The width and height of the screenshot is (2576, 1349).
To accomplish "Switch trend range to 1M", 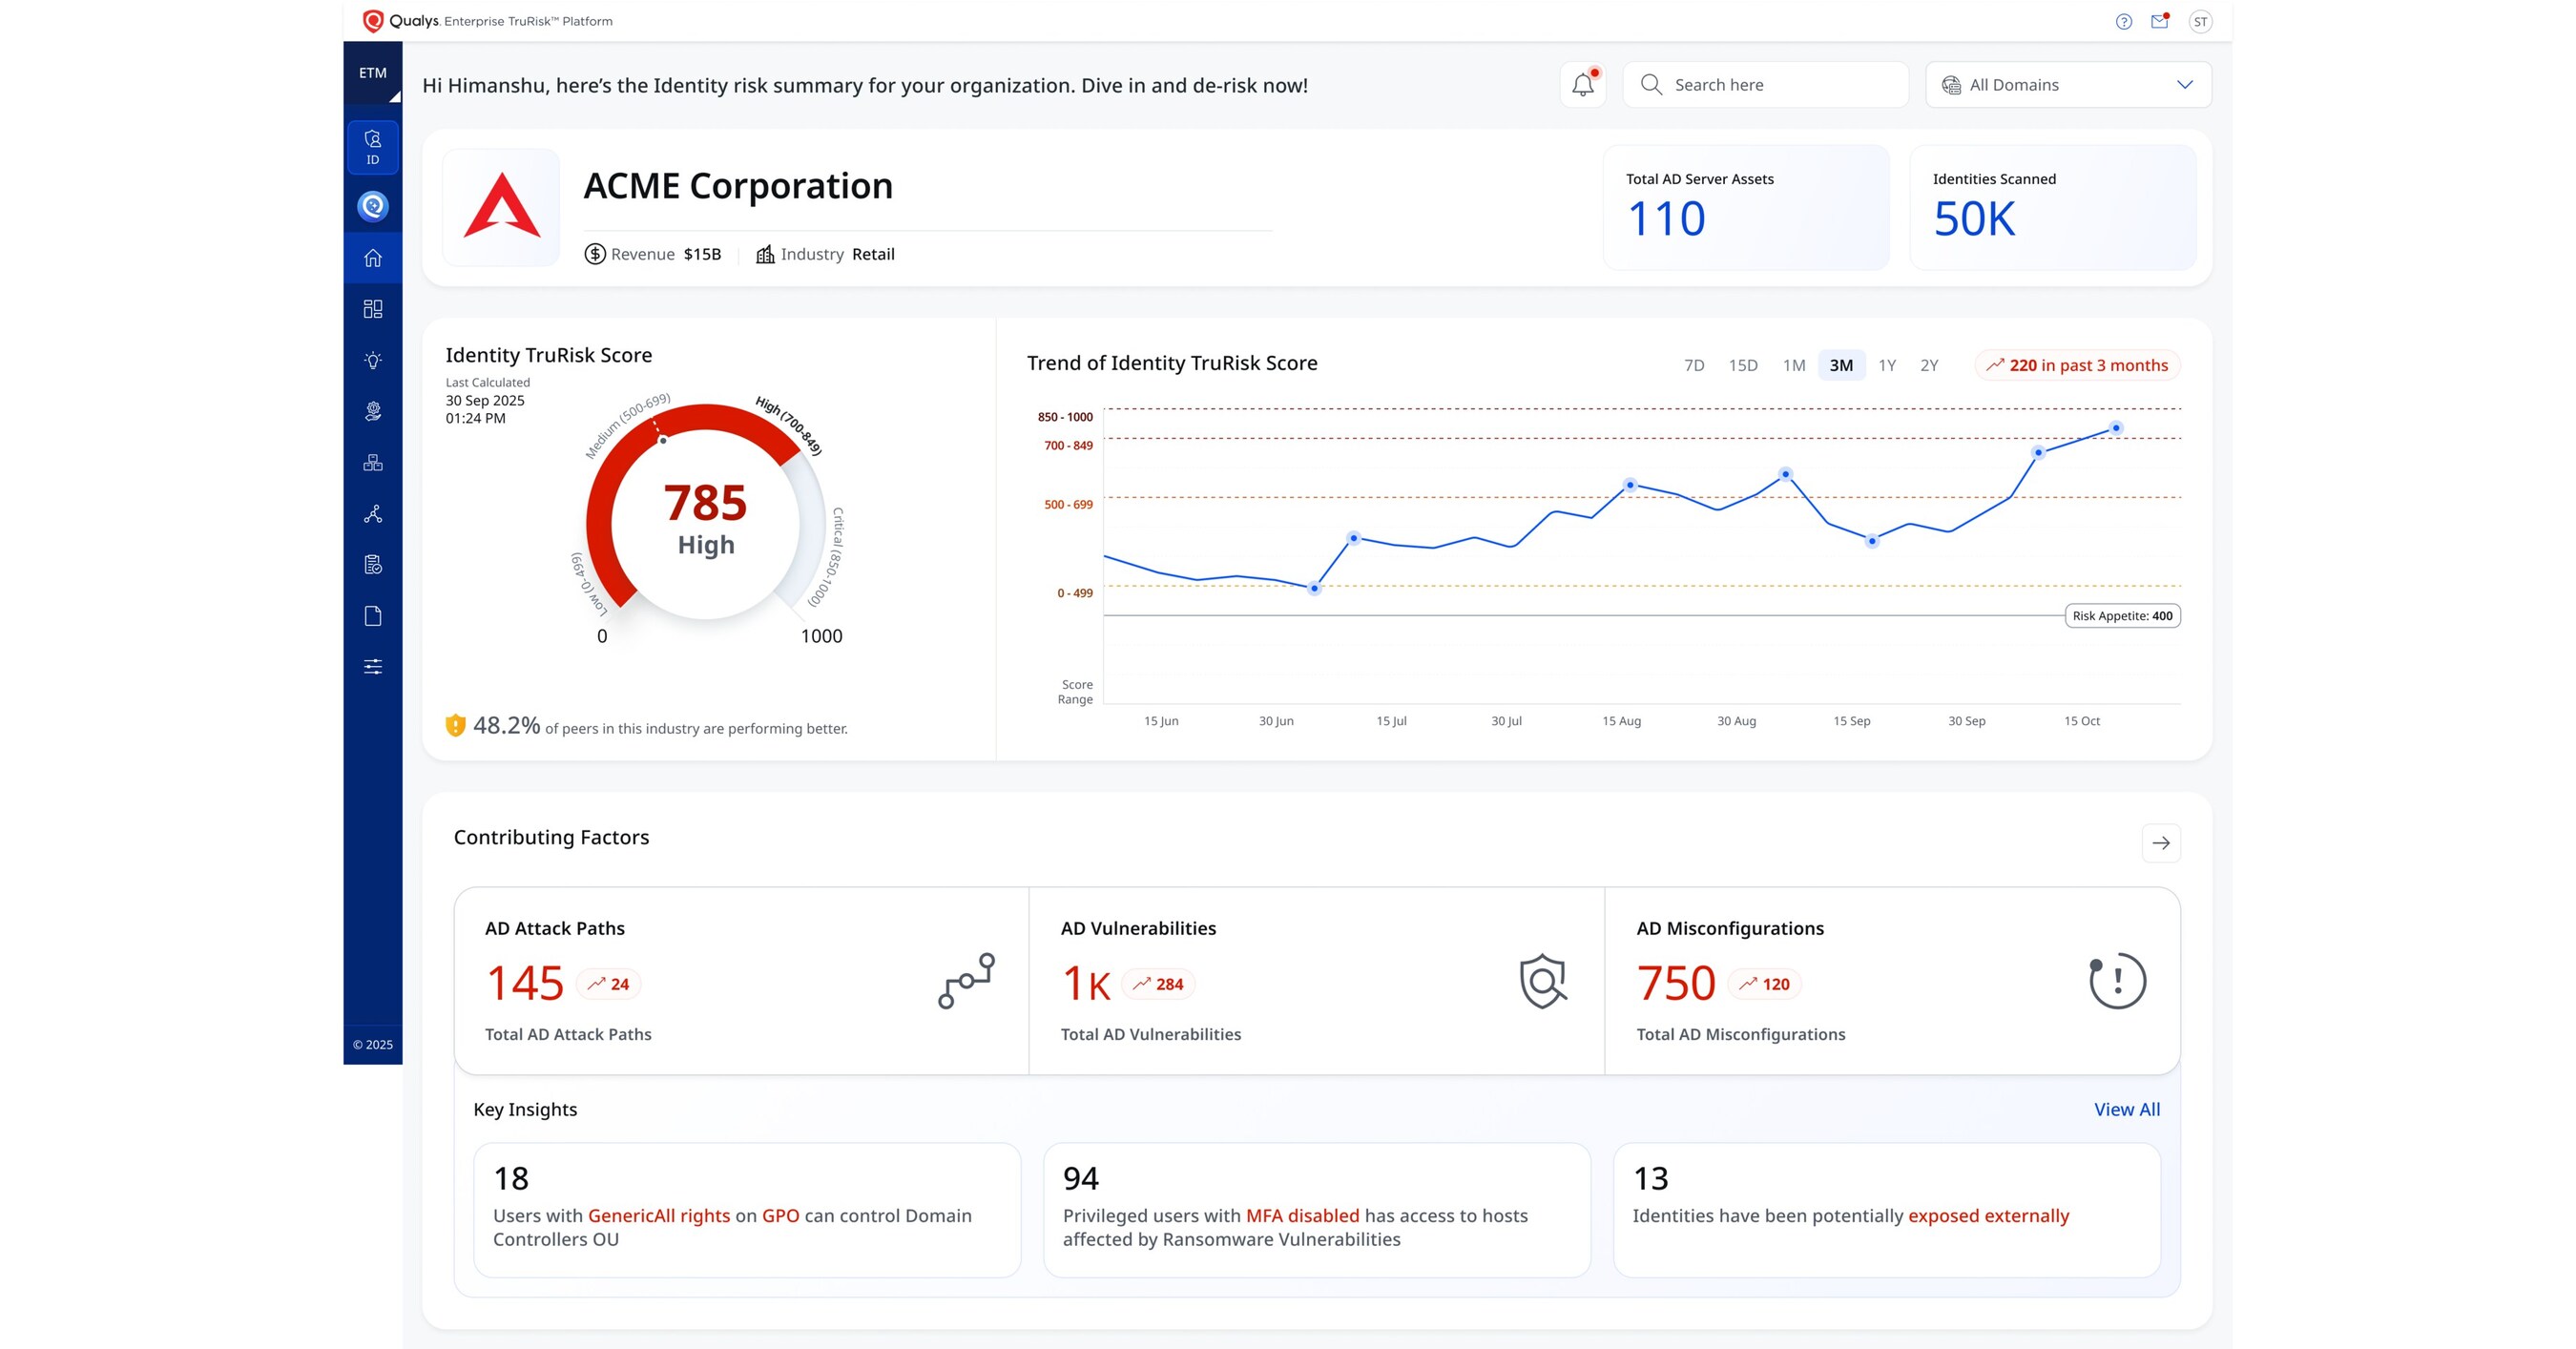I will (x=1794, y=365).
